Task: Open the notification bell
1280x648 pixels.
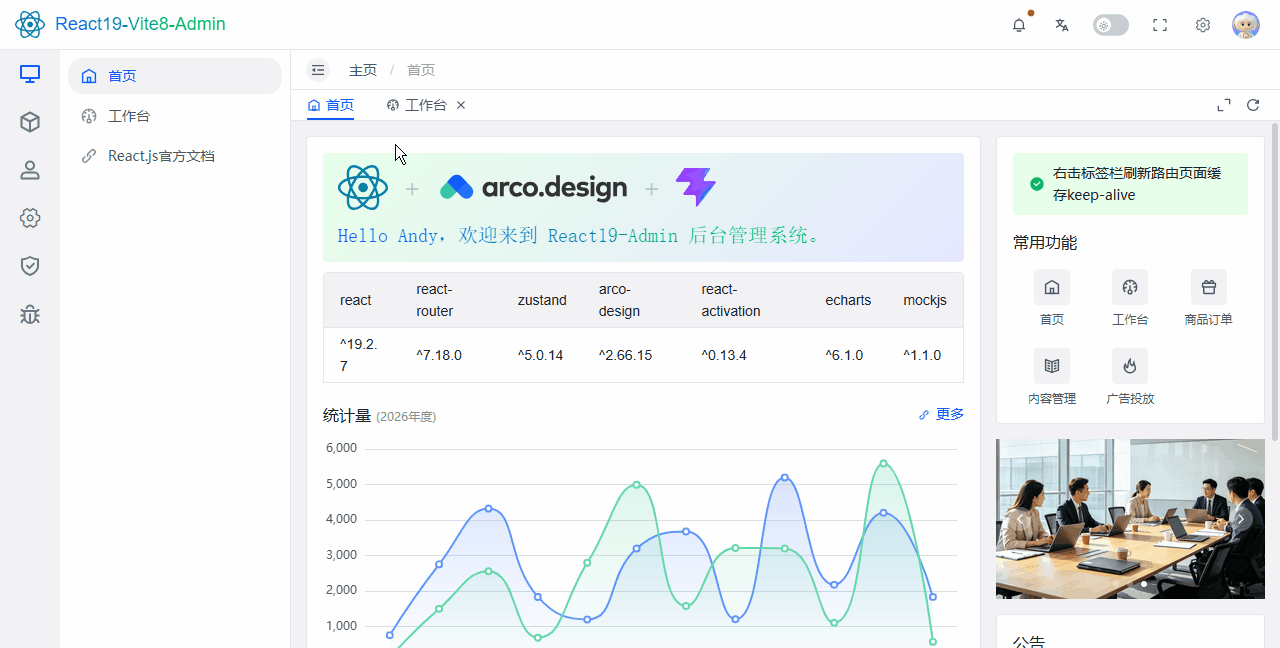Action: tap(1019, 25)
